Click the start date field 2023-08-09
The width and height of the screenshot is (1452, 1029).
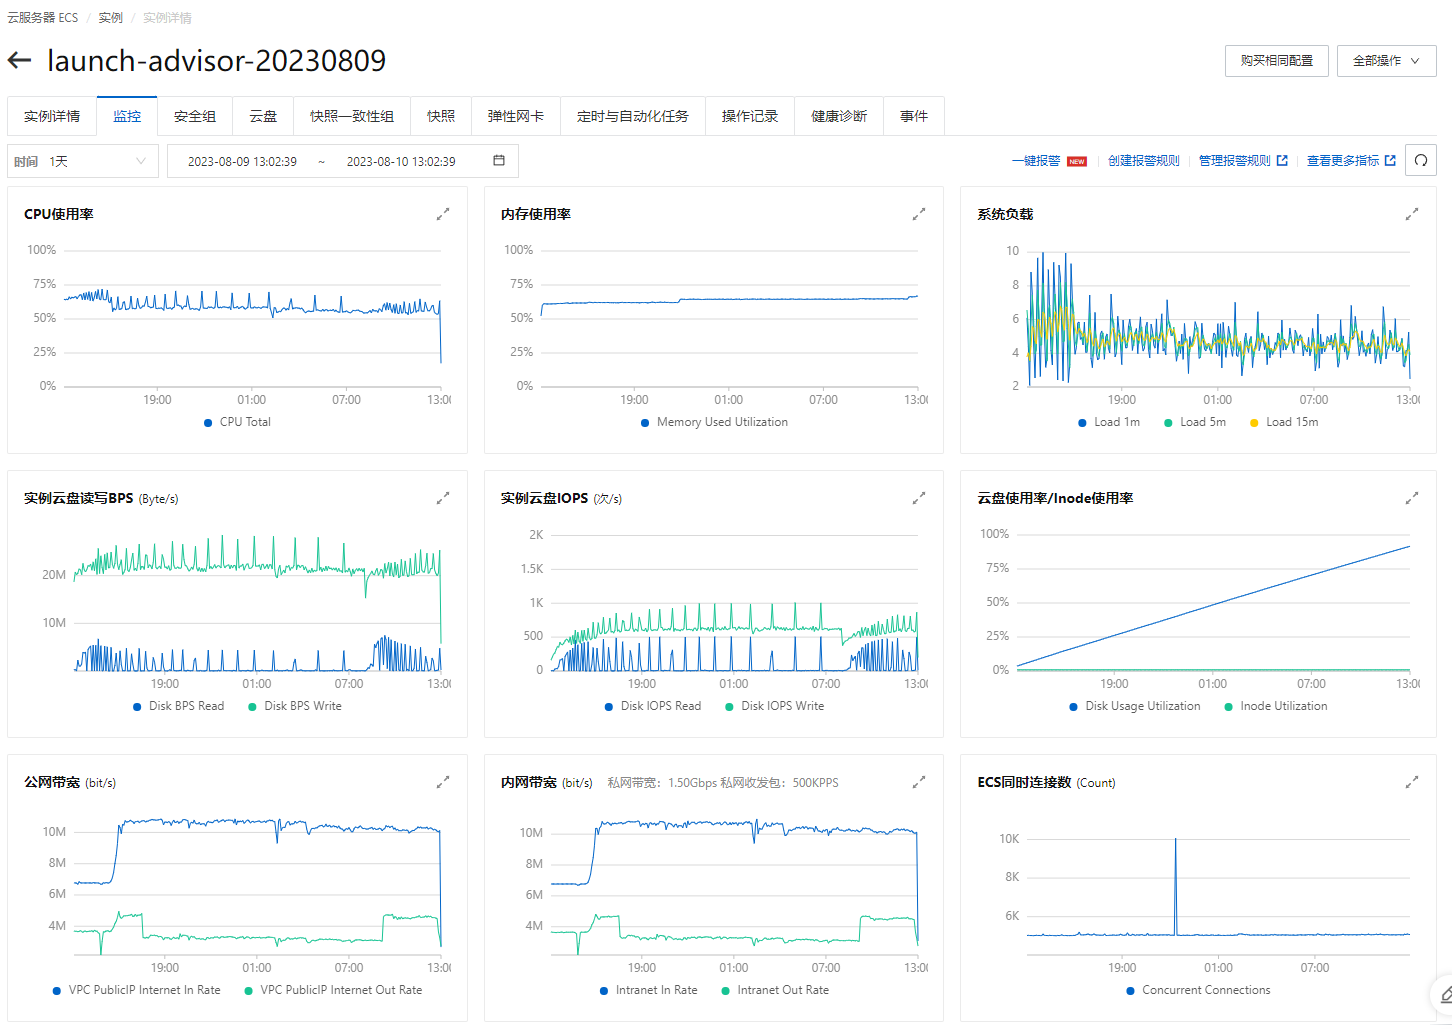click(x=243, y=161)
